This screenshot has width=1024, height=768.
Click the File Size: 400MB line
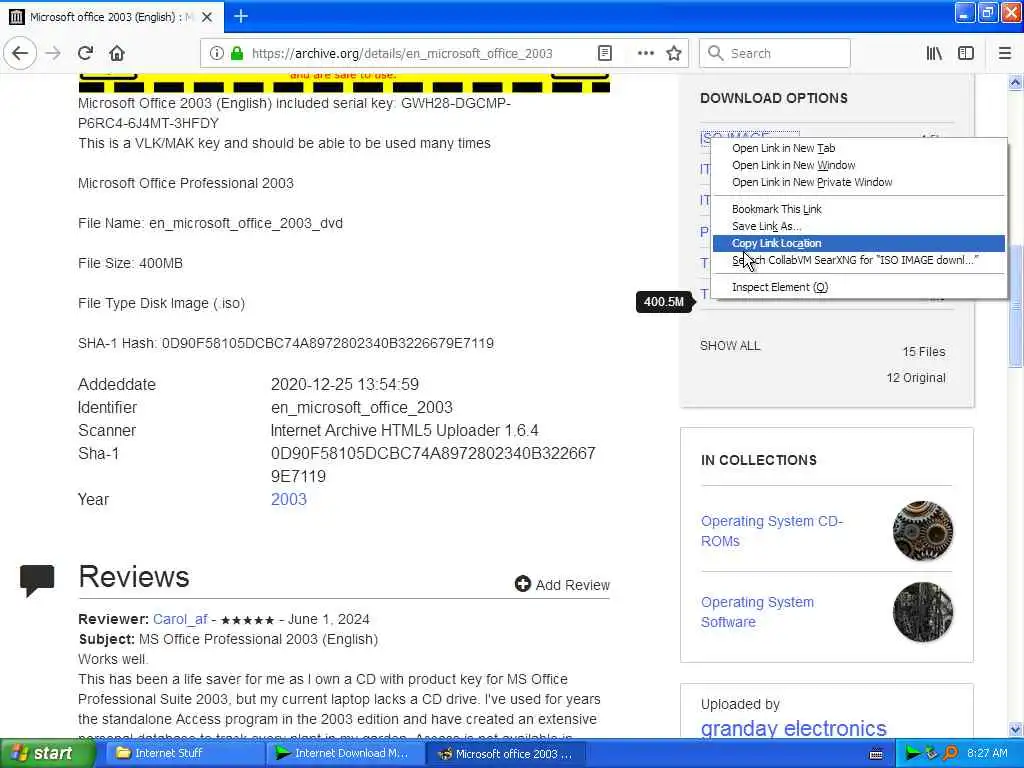pyautogui.click(x=131, y=263)
